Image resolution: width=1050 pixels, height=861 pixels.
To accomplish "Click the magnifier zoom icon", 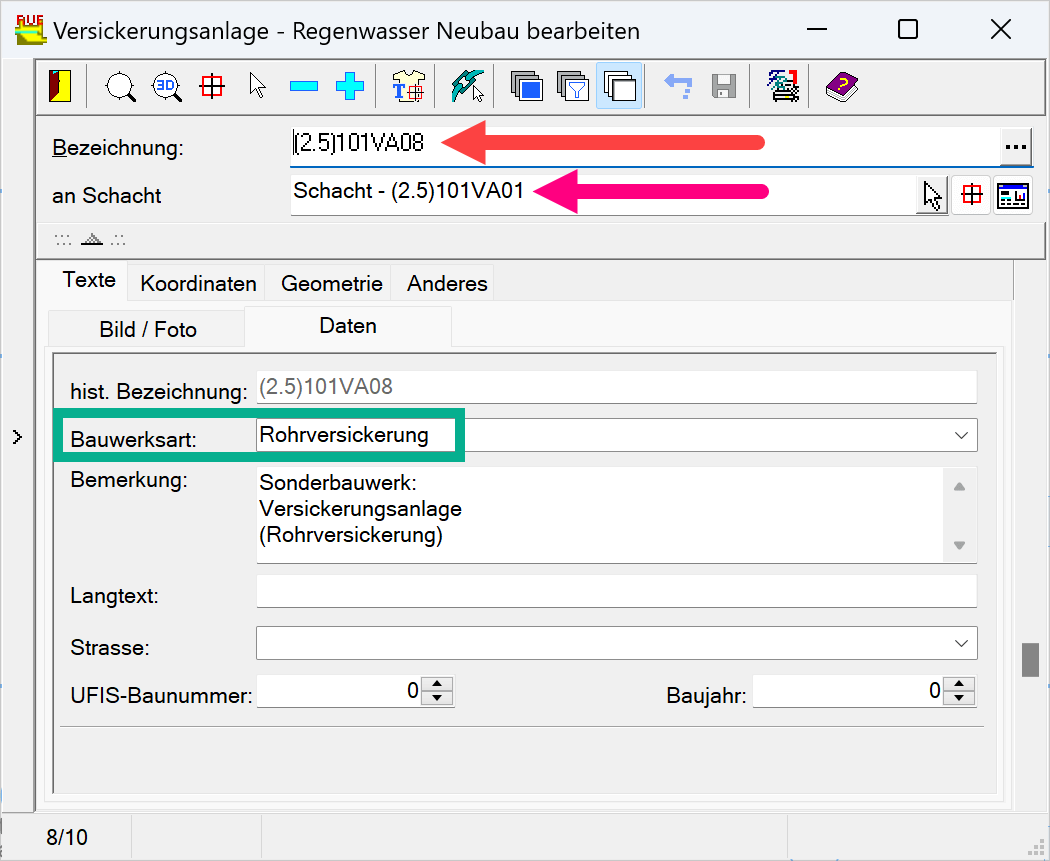I will [x=121, y=87].
